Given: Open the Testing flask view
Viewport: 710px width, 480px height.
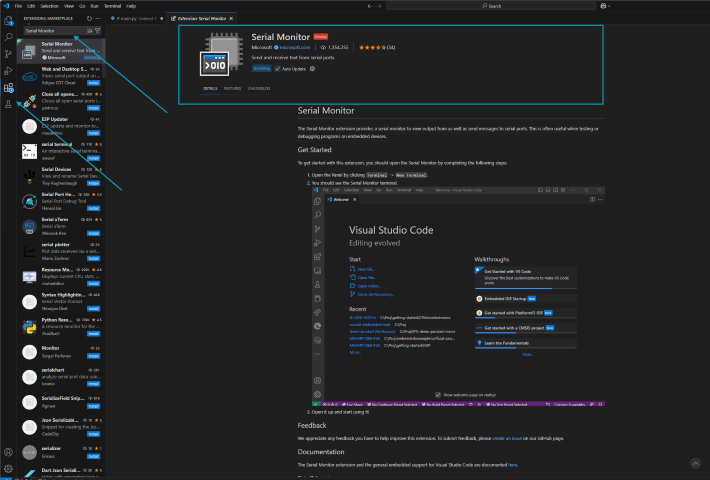Looking at the screenshot, I should coord(8,104).
